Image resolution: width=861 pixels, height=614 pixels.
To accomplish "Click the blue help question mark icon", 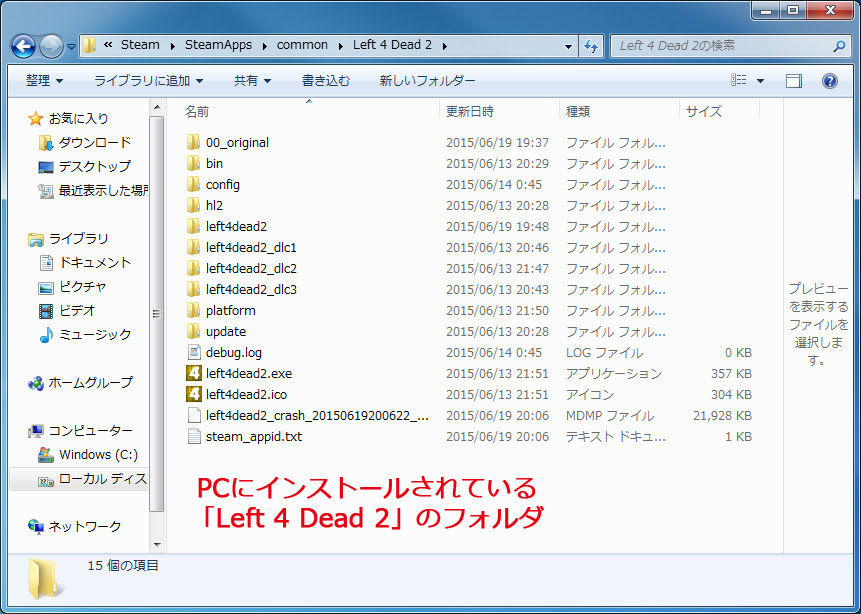I will tap(830, 81).
